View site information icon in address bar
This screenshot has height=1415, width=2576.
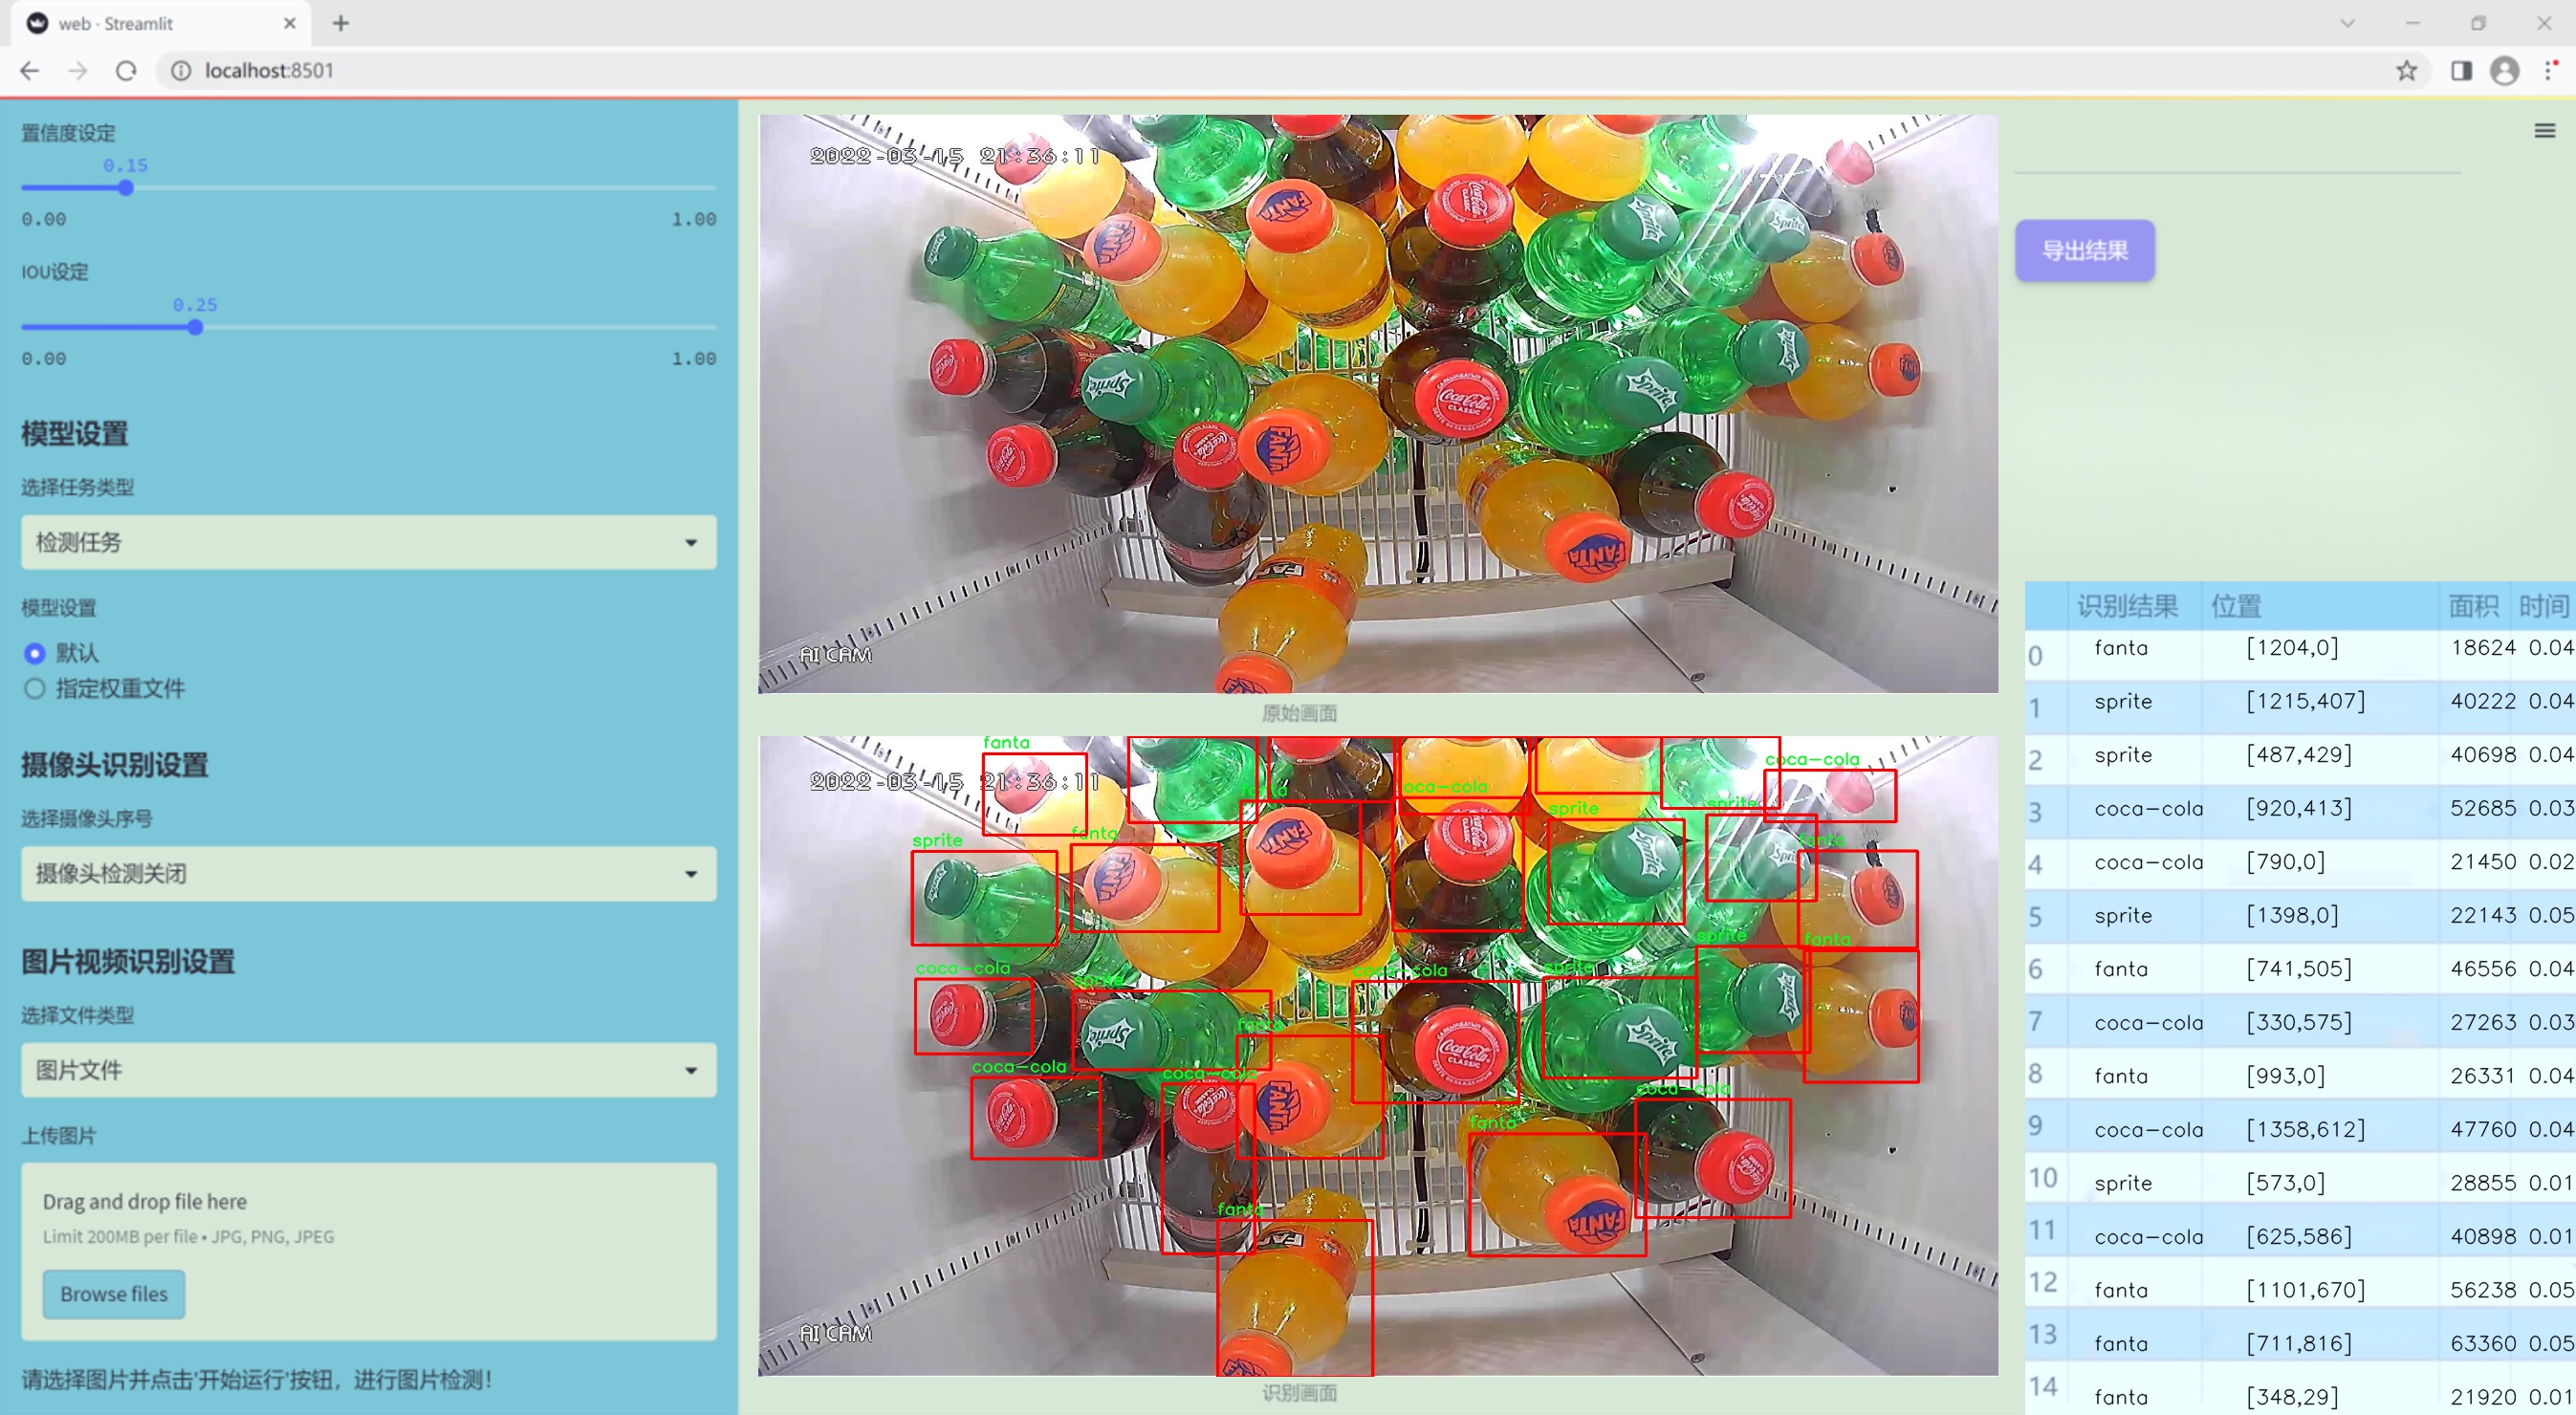pos(181,71)
